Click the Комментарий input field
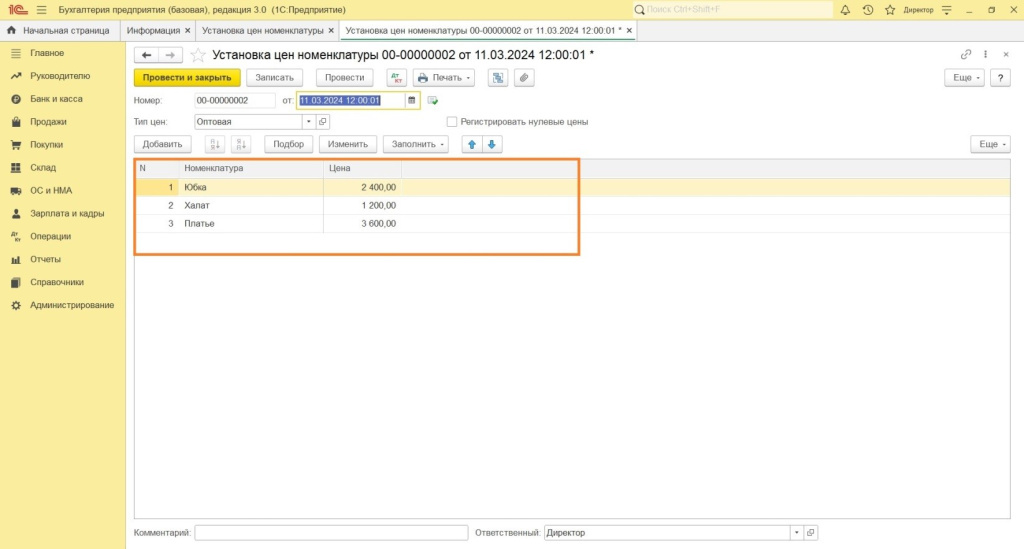The image size is (1024, 549). tap(331, 533)
